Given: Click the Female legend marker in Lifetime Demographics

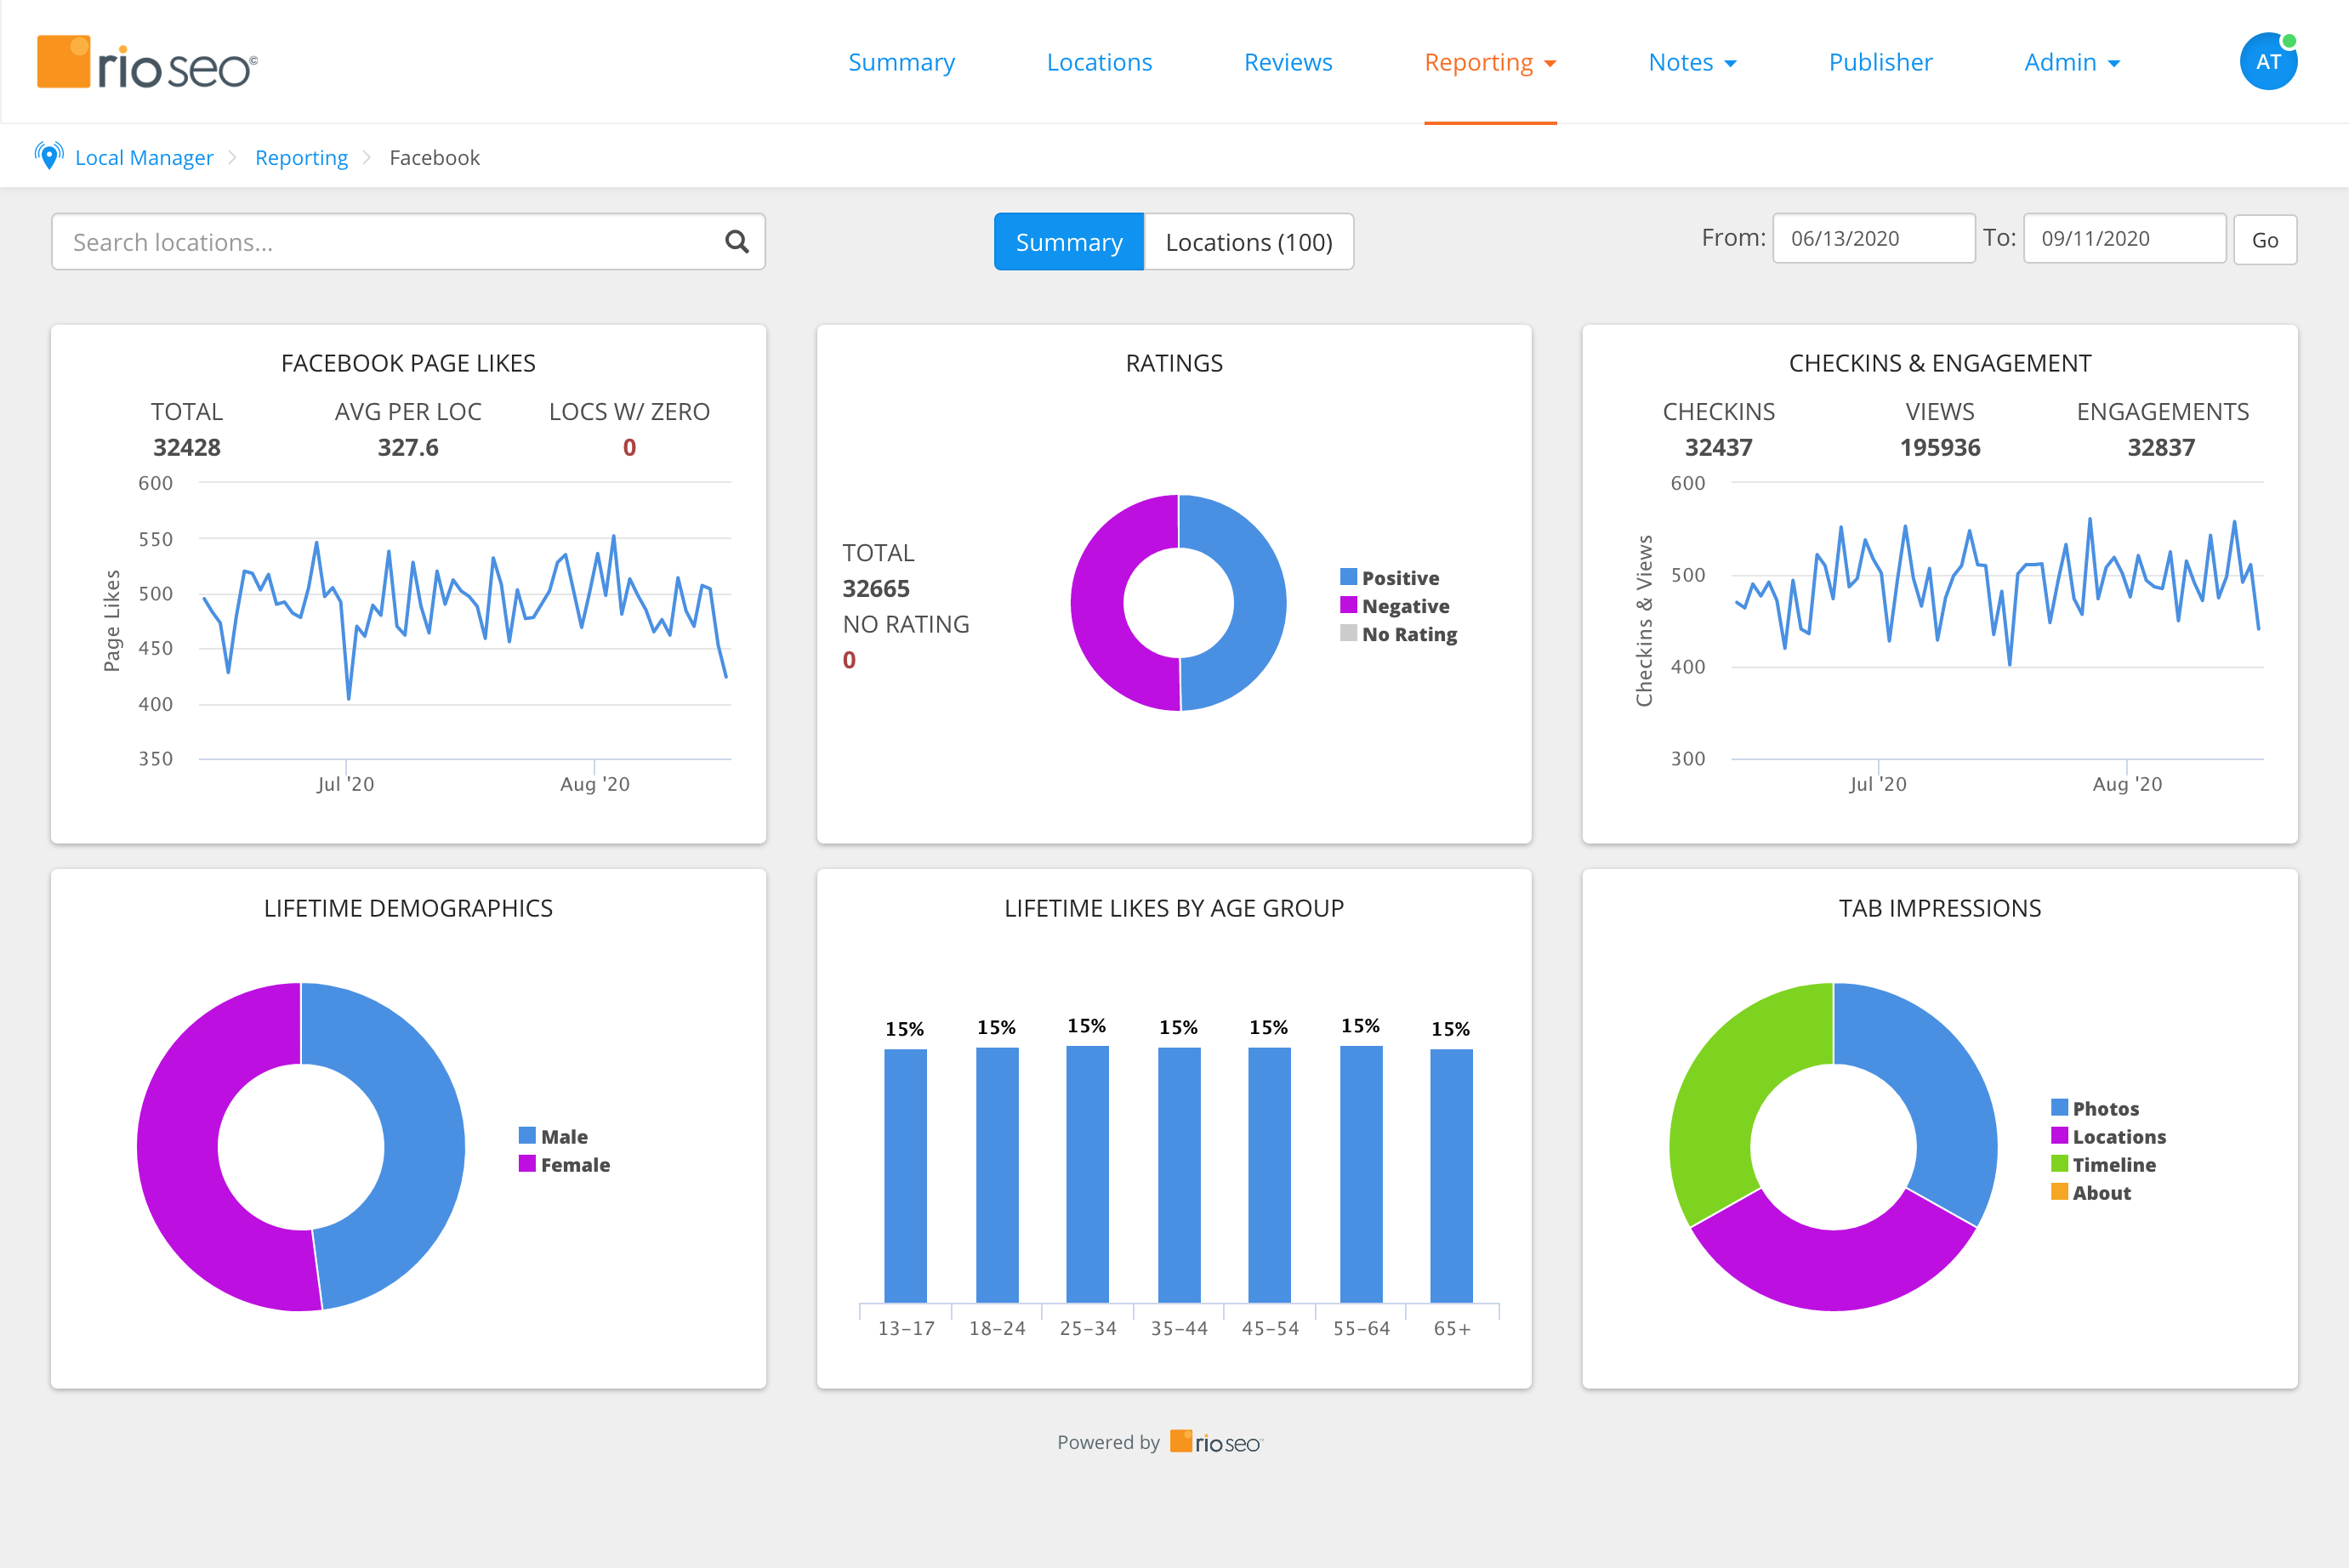Looking at the screenshot, I should (527, 1163).
